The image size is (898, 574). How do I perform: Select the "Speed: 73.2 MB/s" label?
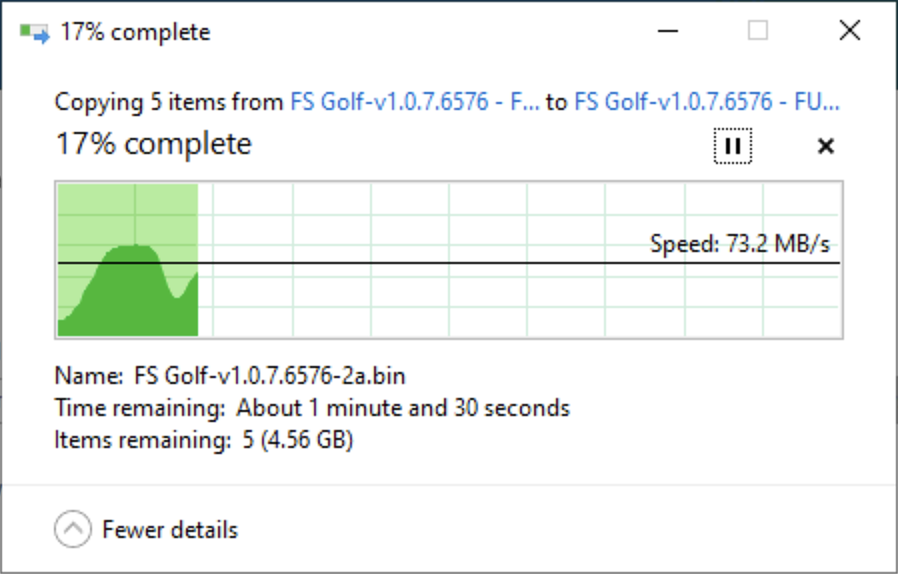740,244
